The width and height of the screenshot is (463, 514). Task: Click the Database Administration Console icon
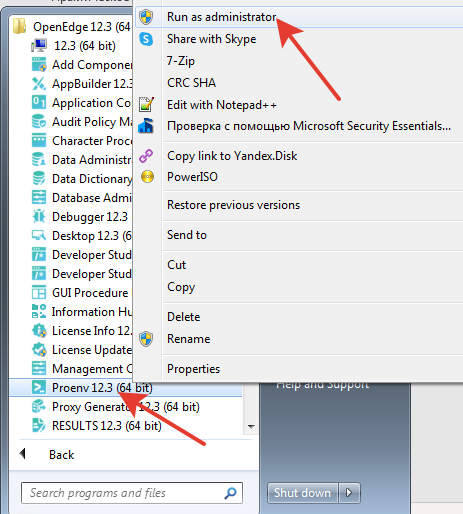tap(39, 198)
